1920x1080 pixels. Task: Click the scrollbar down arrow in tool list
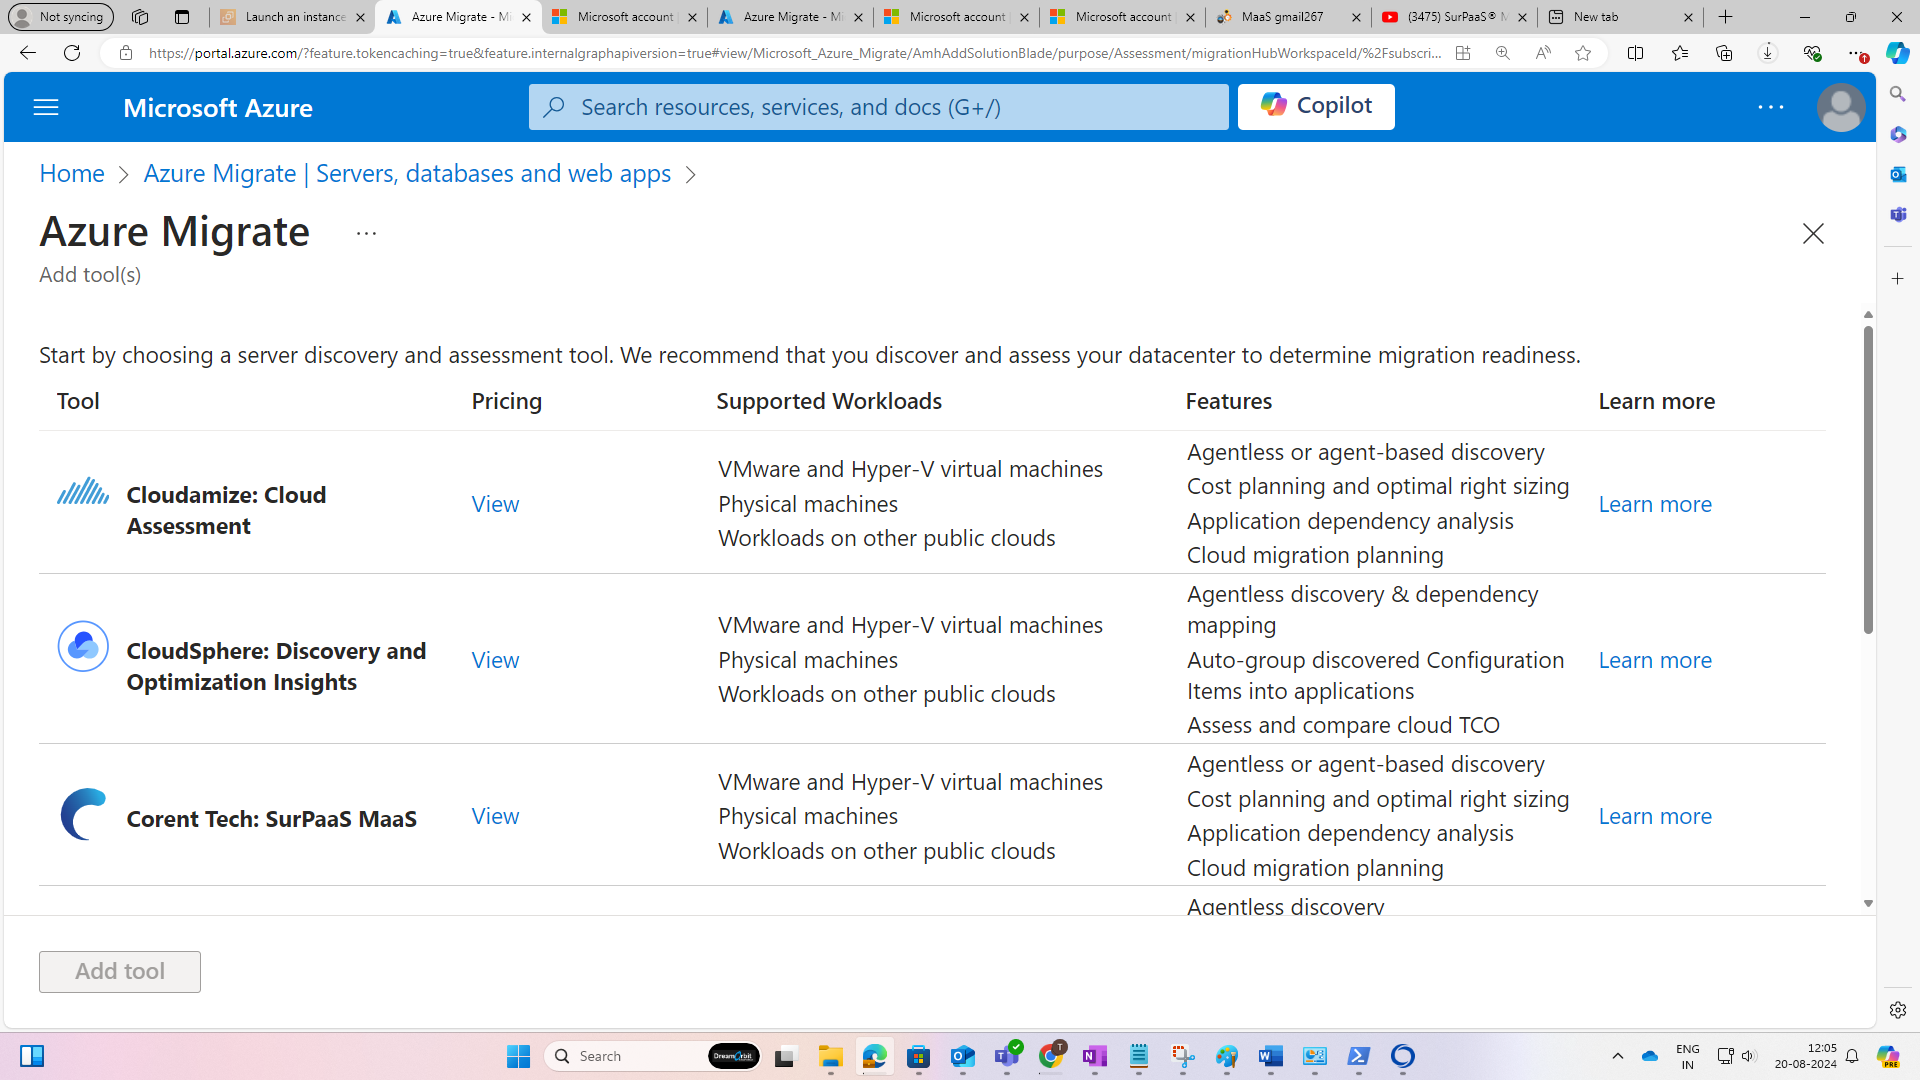[1868, 903]
